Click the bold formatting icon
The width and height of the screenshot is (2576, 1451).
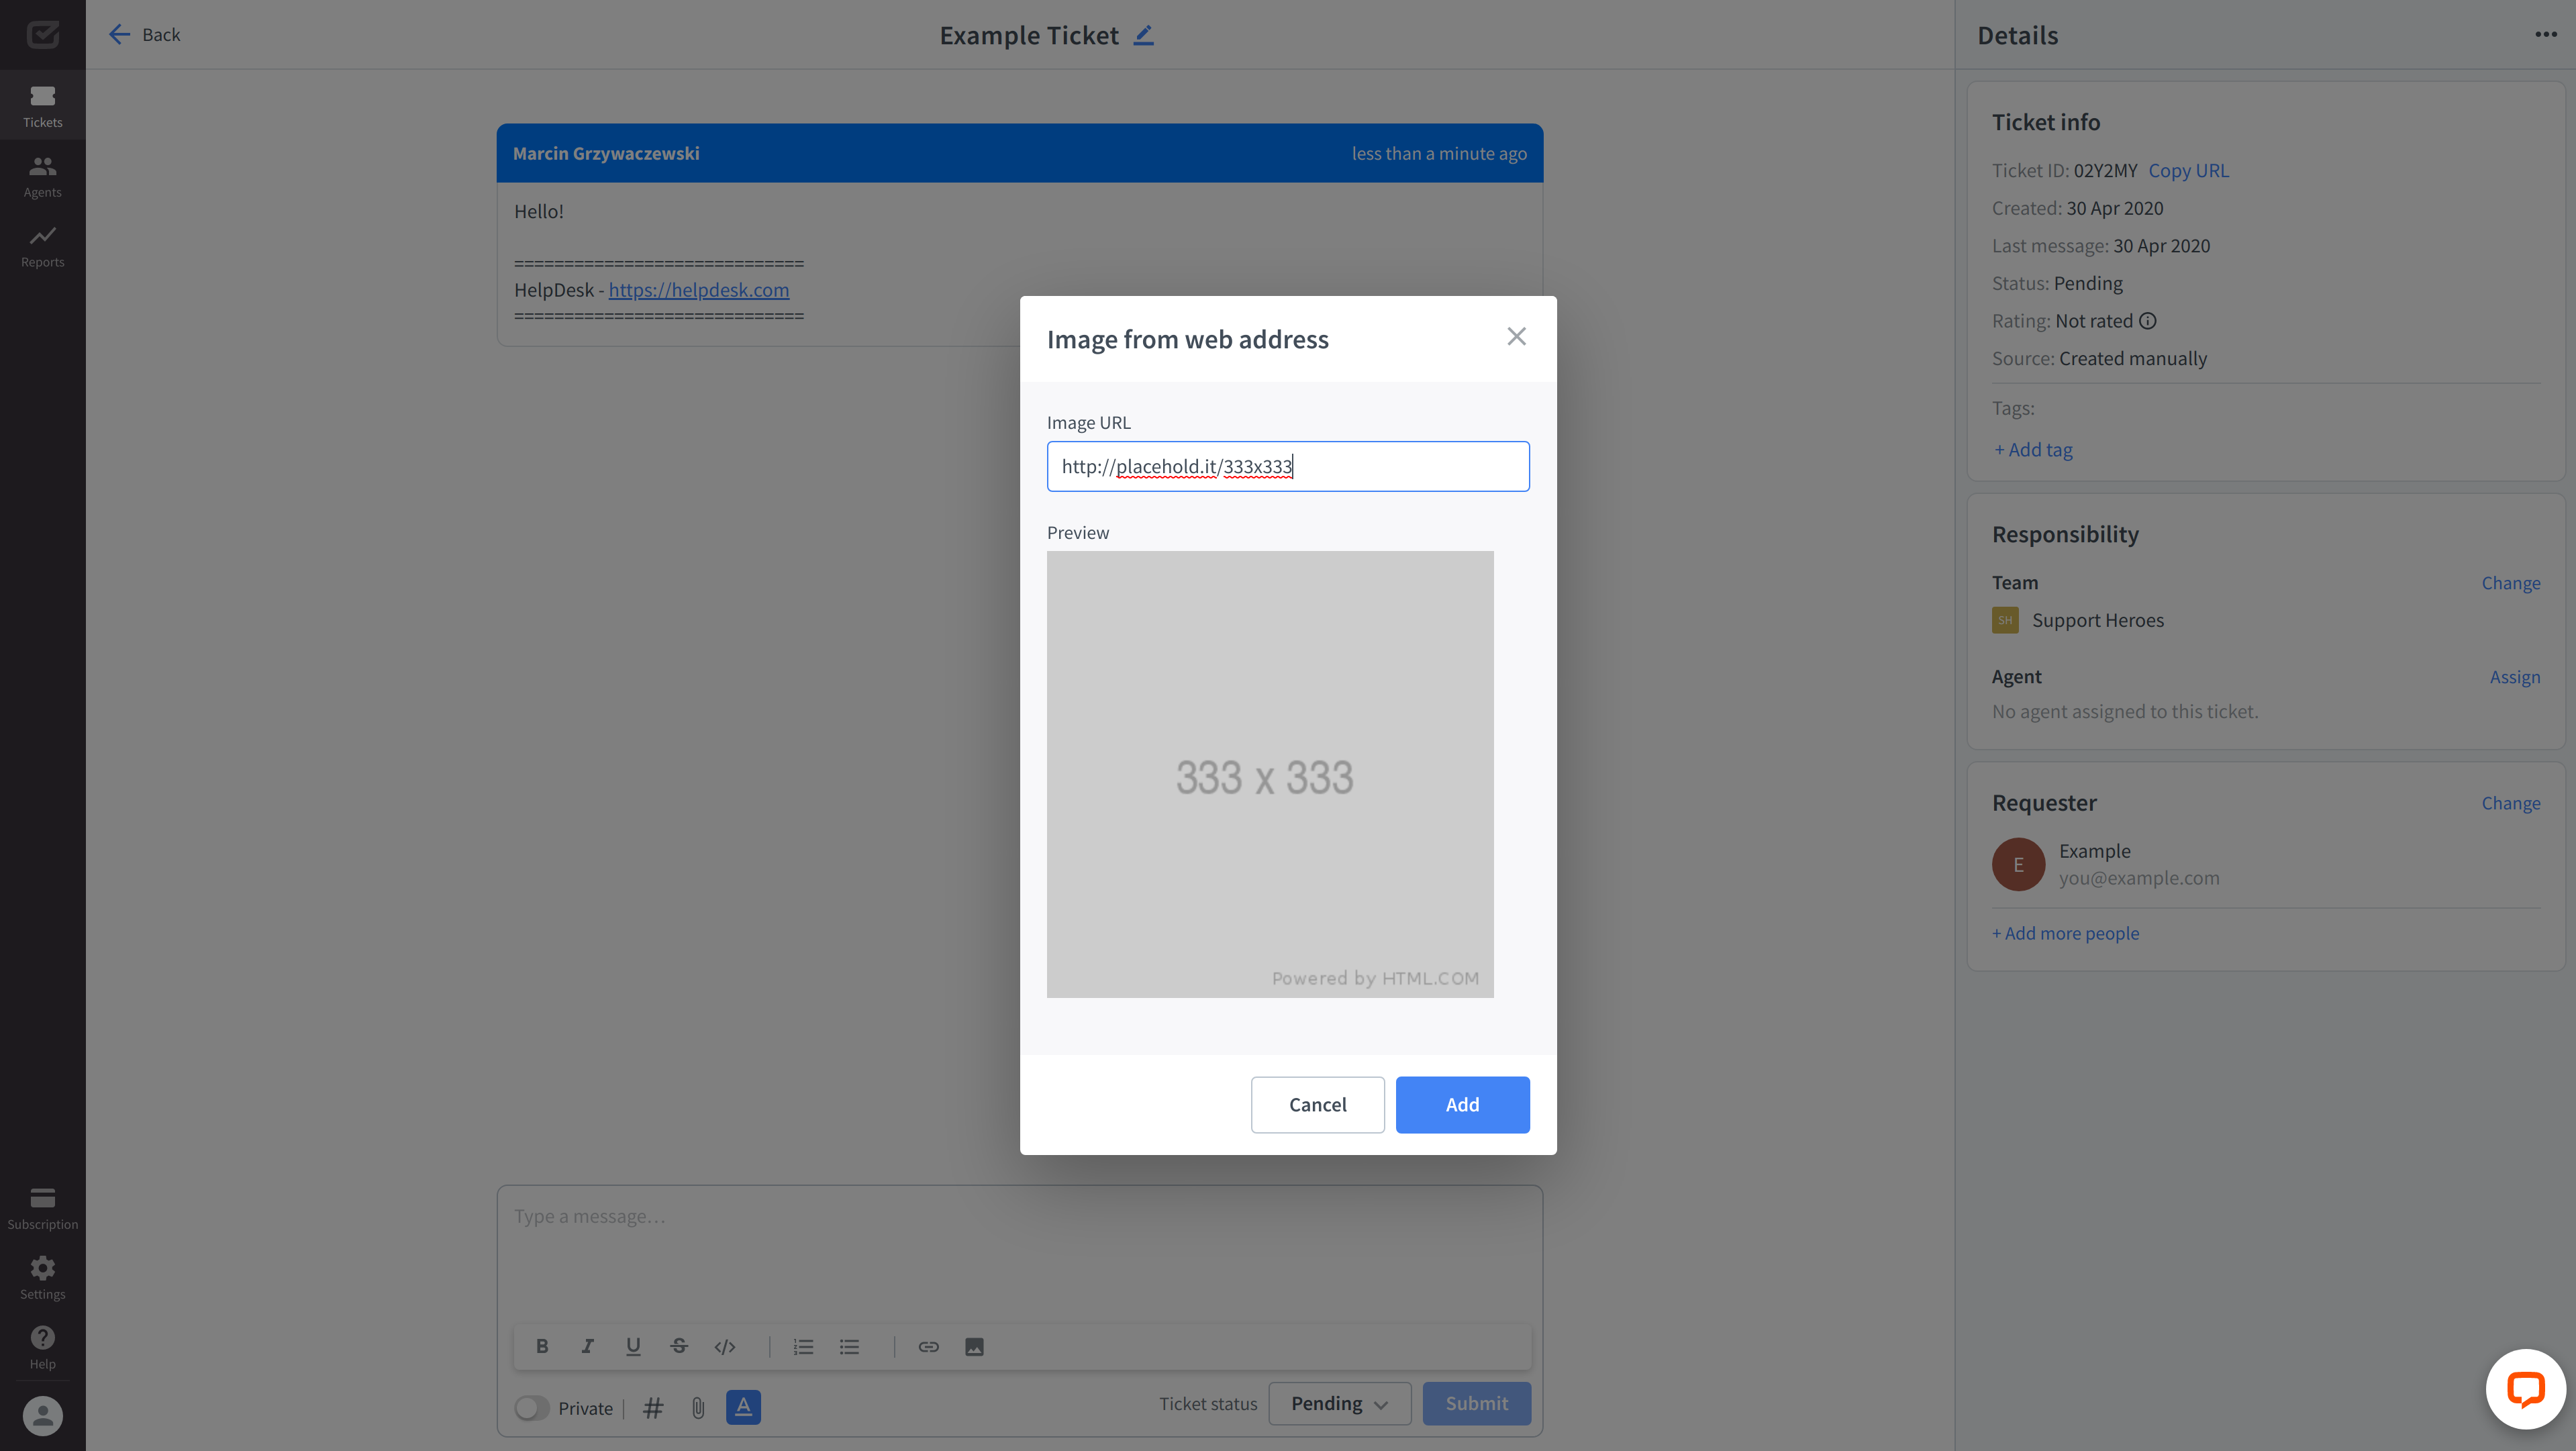pos(542,1346)
